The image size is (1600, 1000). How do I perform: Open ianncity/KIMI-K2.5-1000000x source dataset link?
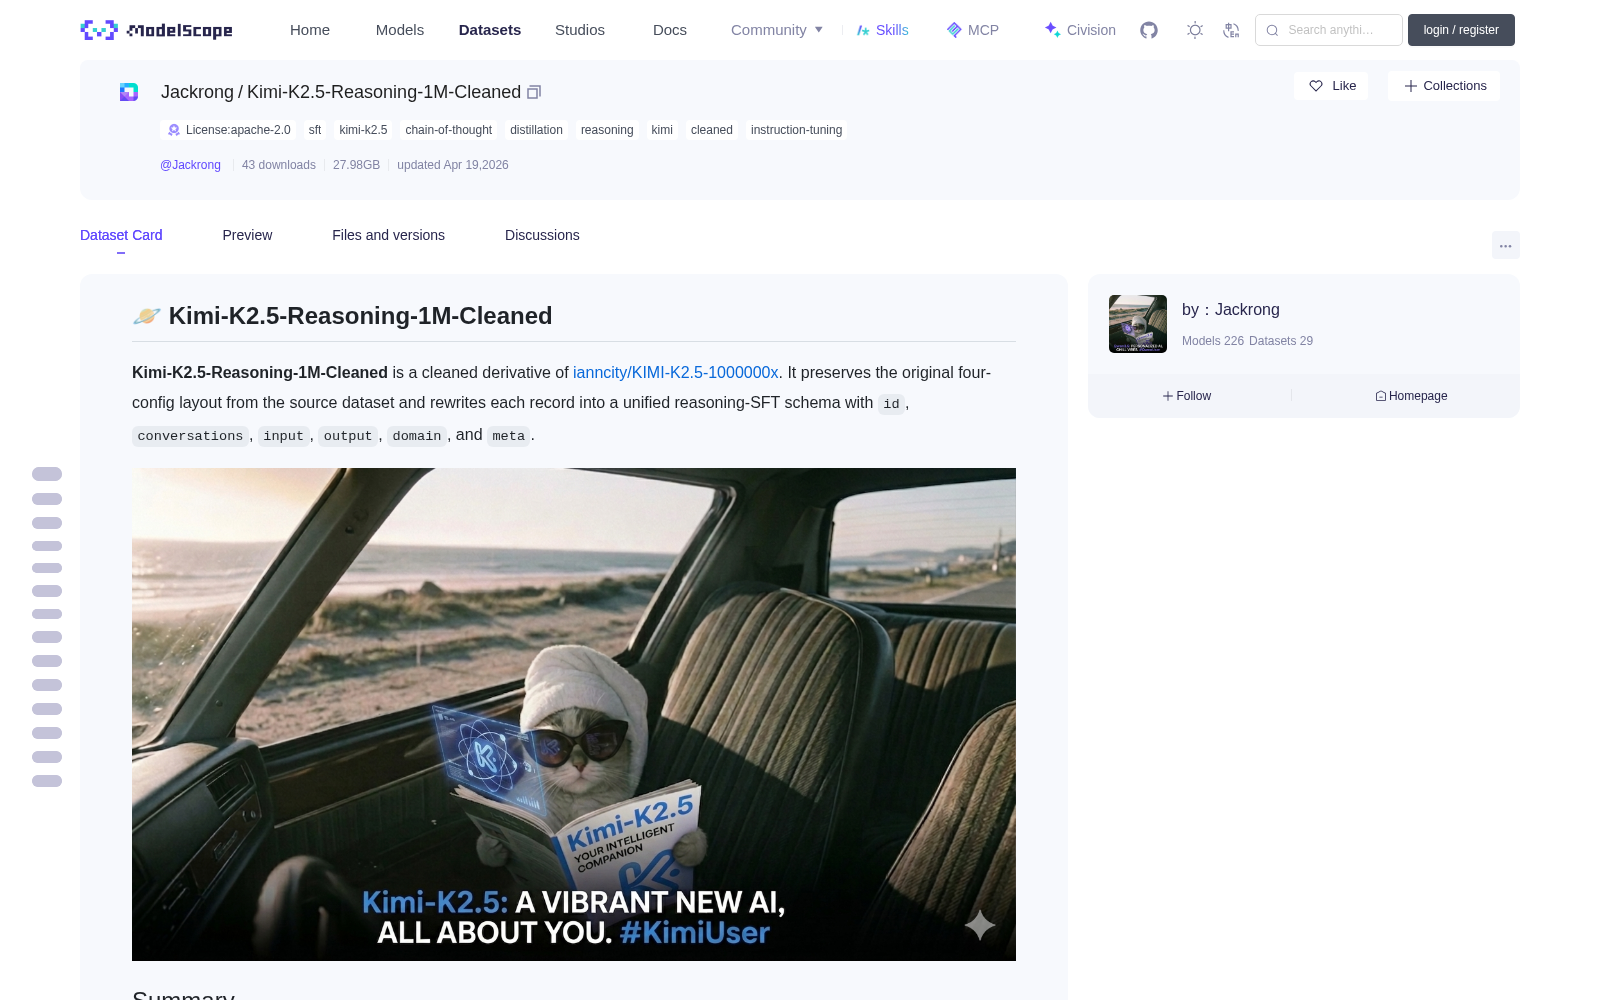pos(675,372)
